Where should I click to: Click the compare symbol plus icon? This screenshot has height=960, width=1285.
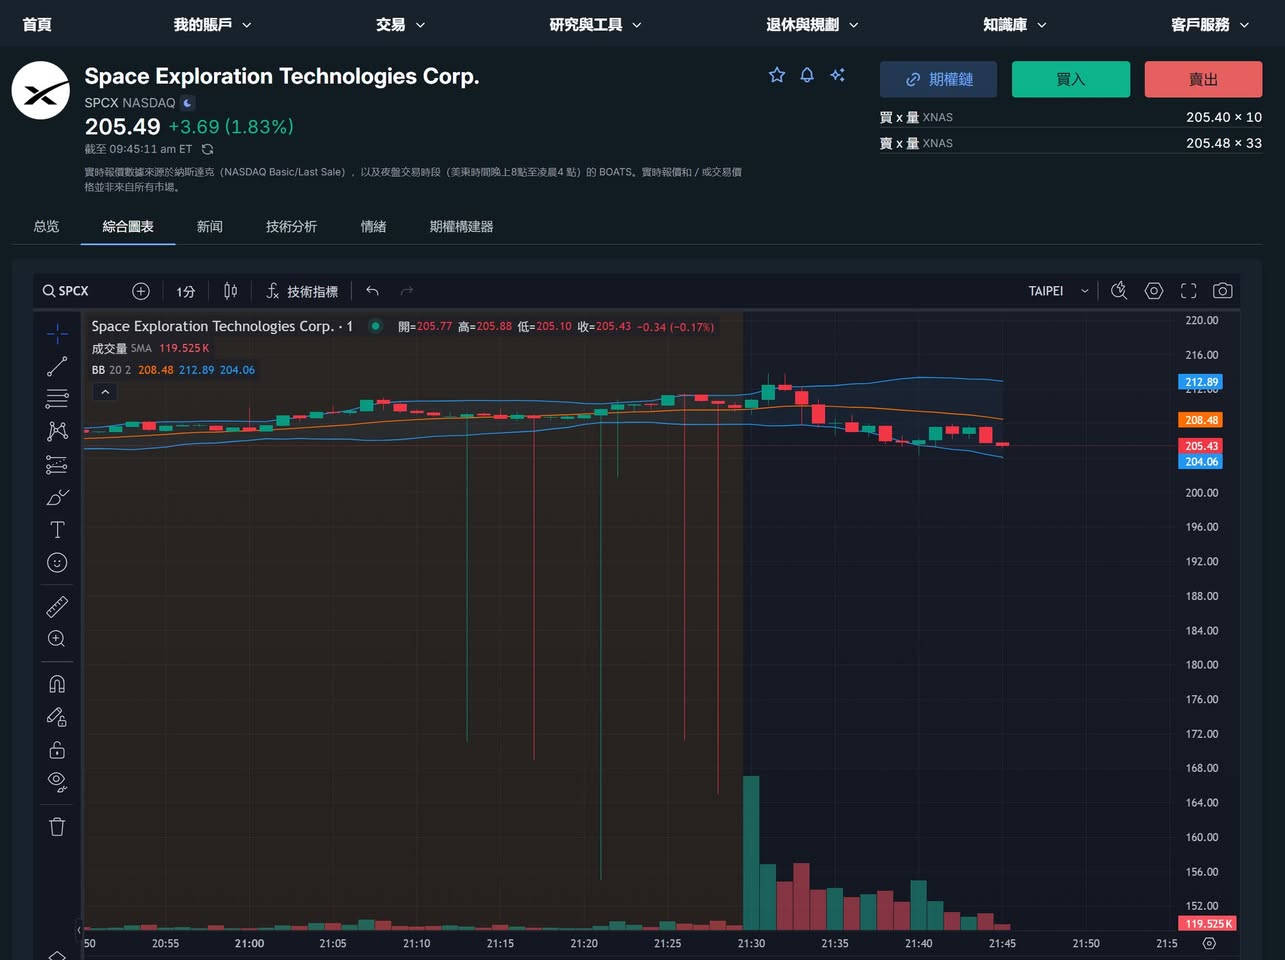141,291
